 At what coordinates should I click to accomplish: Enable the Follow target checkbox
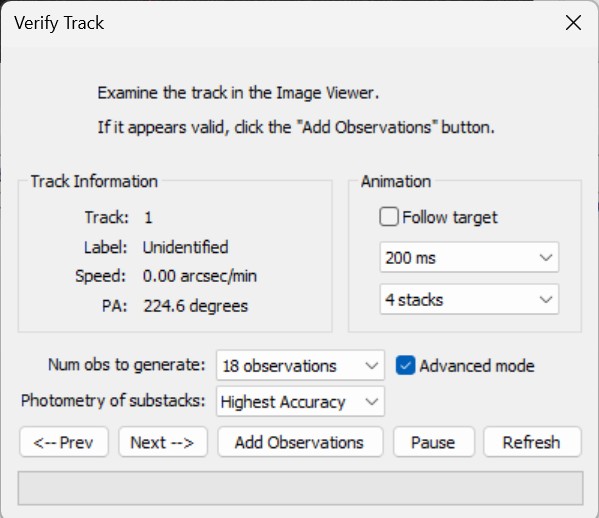coord(389,217)
